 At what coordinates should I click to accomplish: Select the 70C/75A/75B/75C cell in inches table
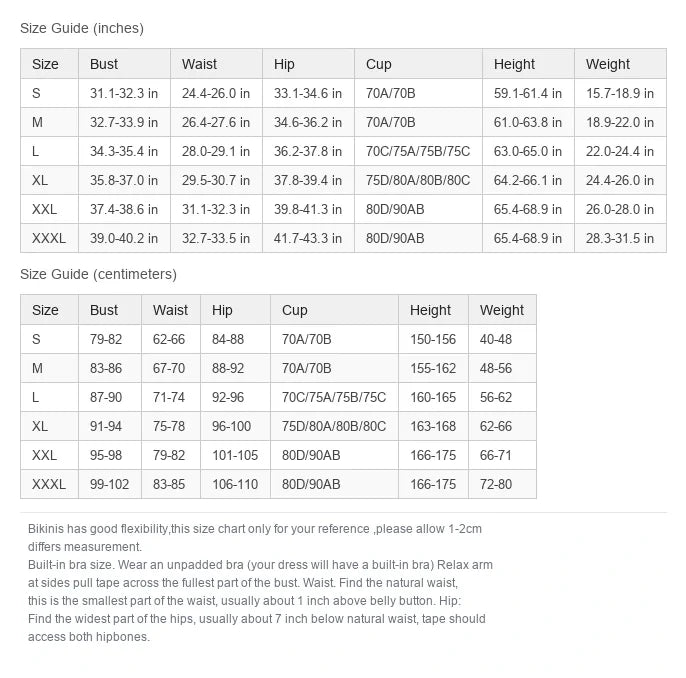418,151
